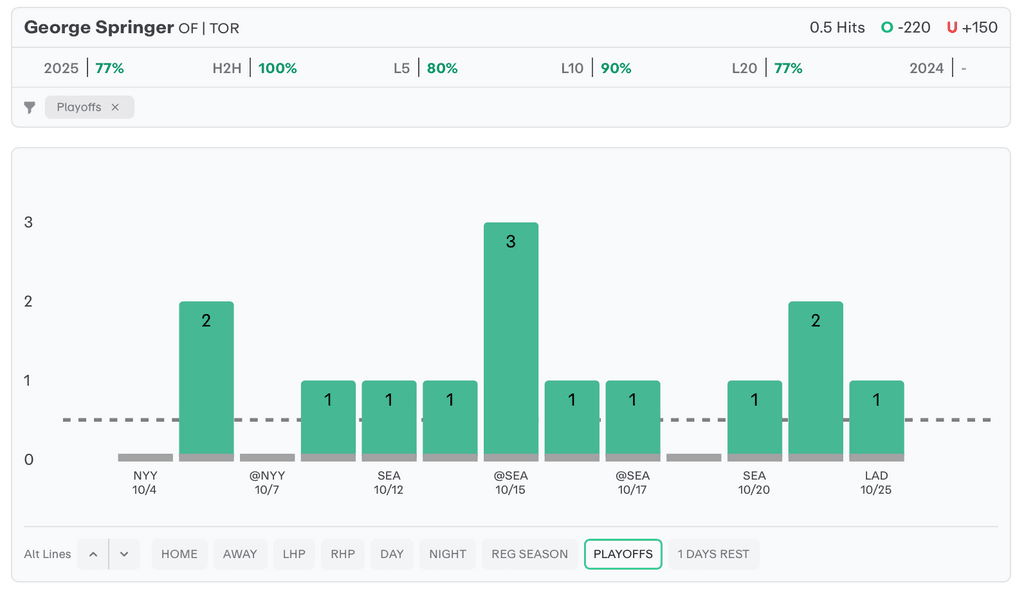The height and width of the screenshot is (599, 1024).
Task: Filter by NIGHT games
Action: click(x=447, y=554)
